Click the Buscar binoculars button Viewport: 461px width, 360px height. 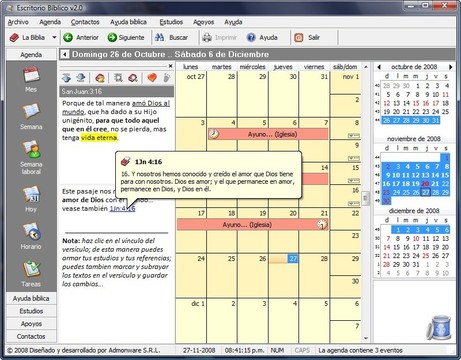point(172,37)
